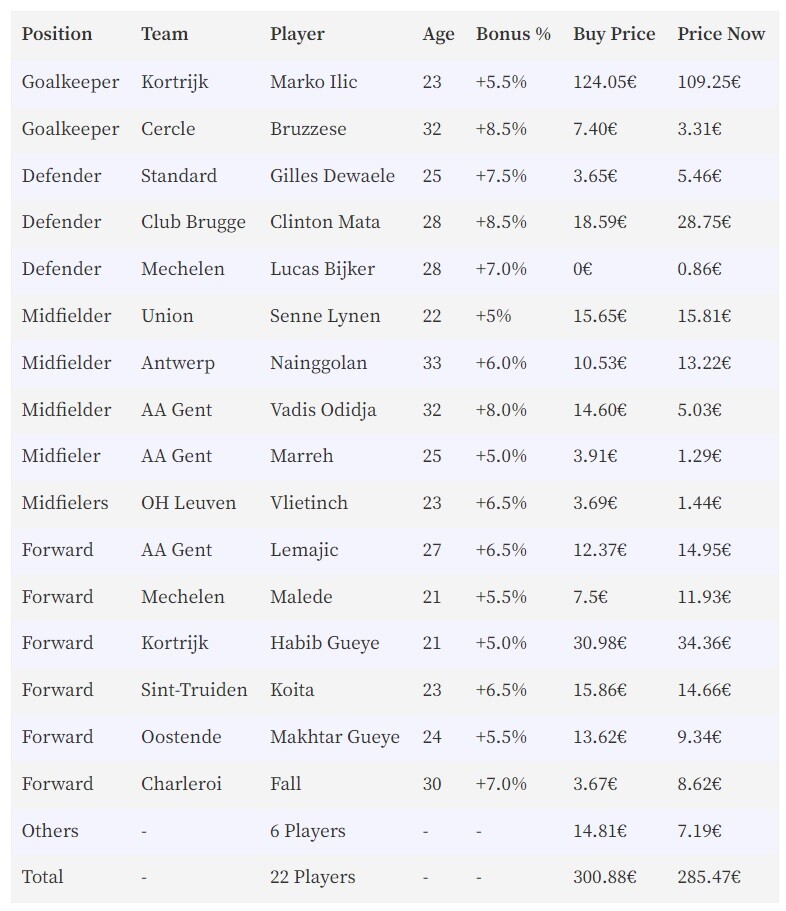The image size is (786, 911).
Task: Select the 300.88€ total buy price
Action: [x=605, y=877]
